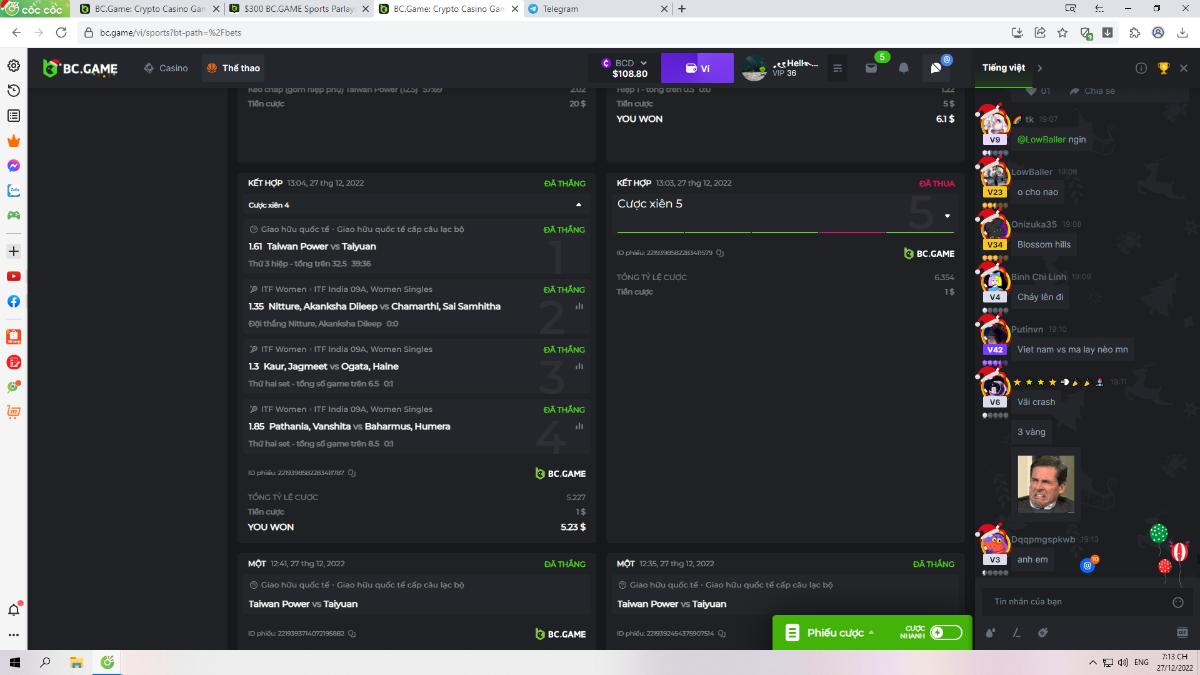Open Windows Start menu on taskbar

(14, 663)
